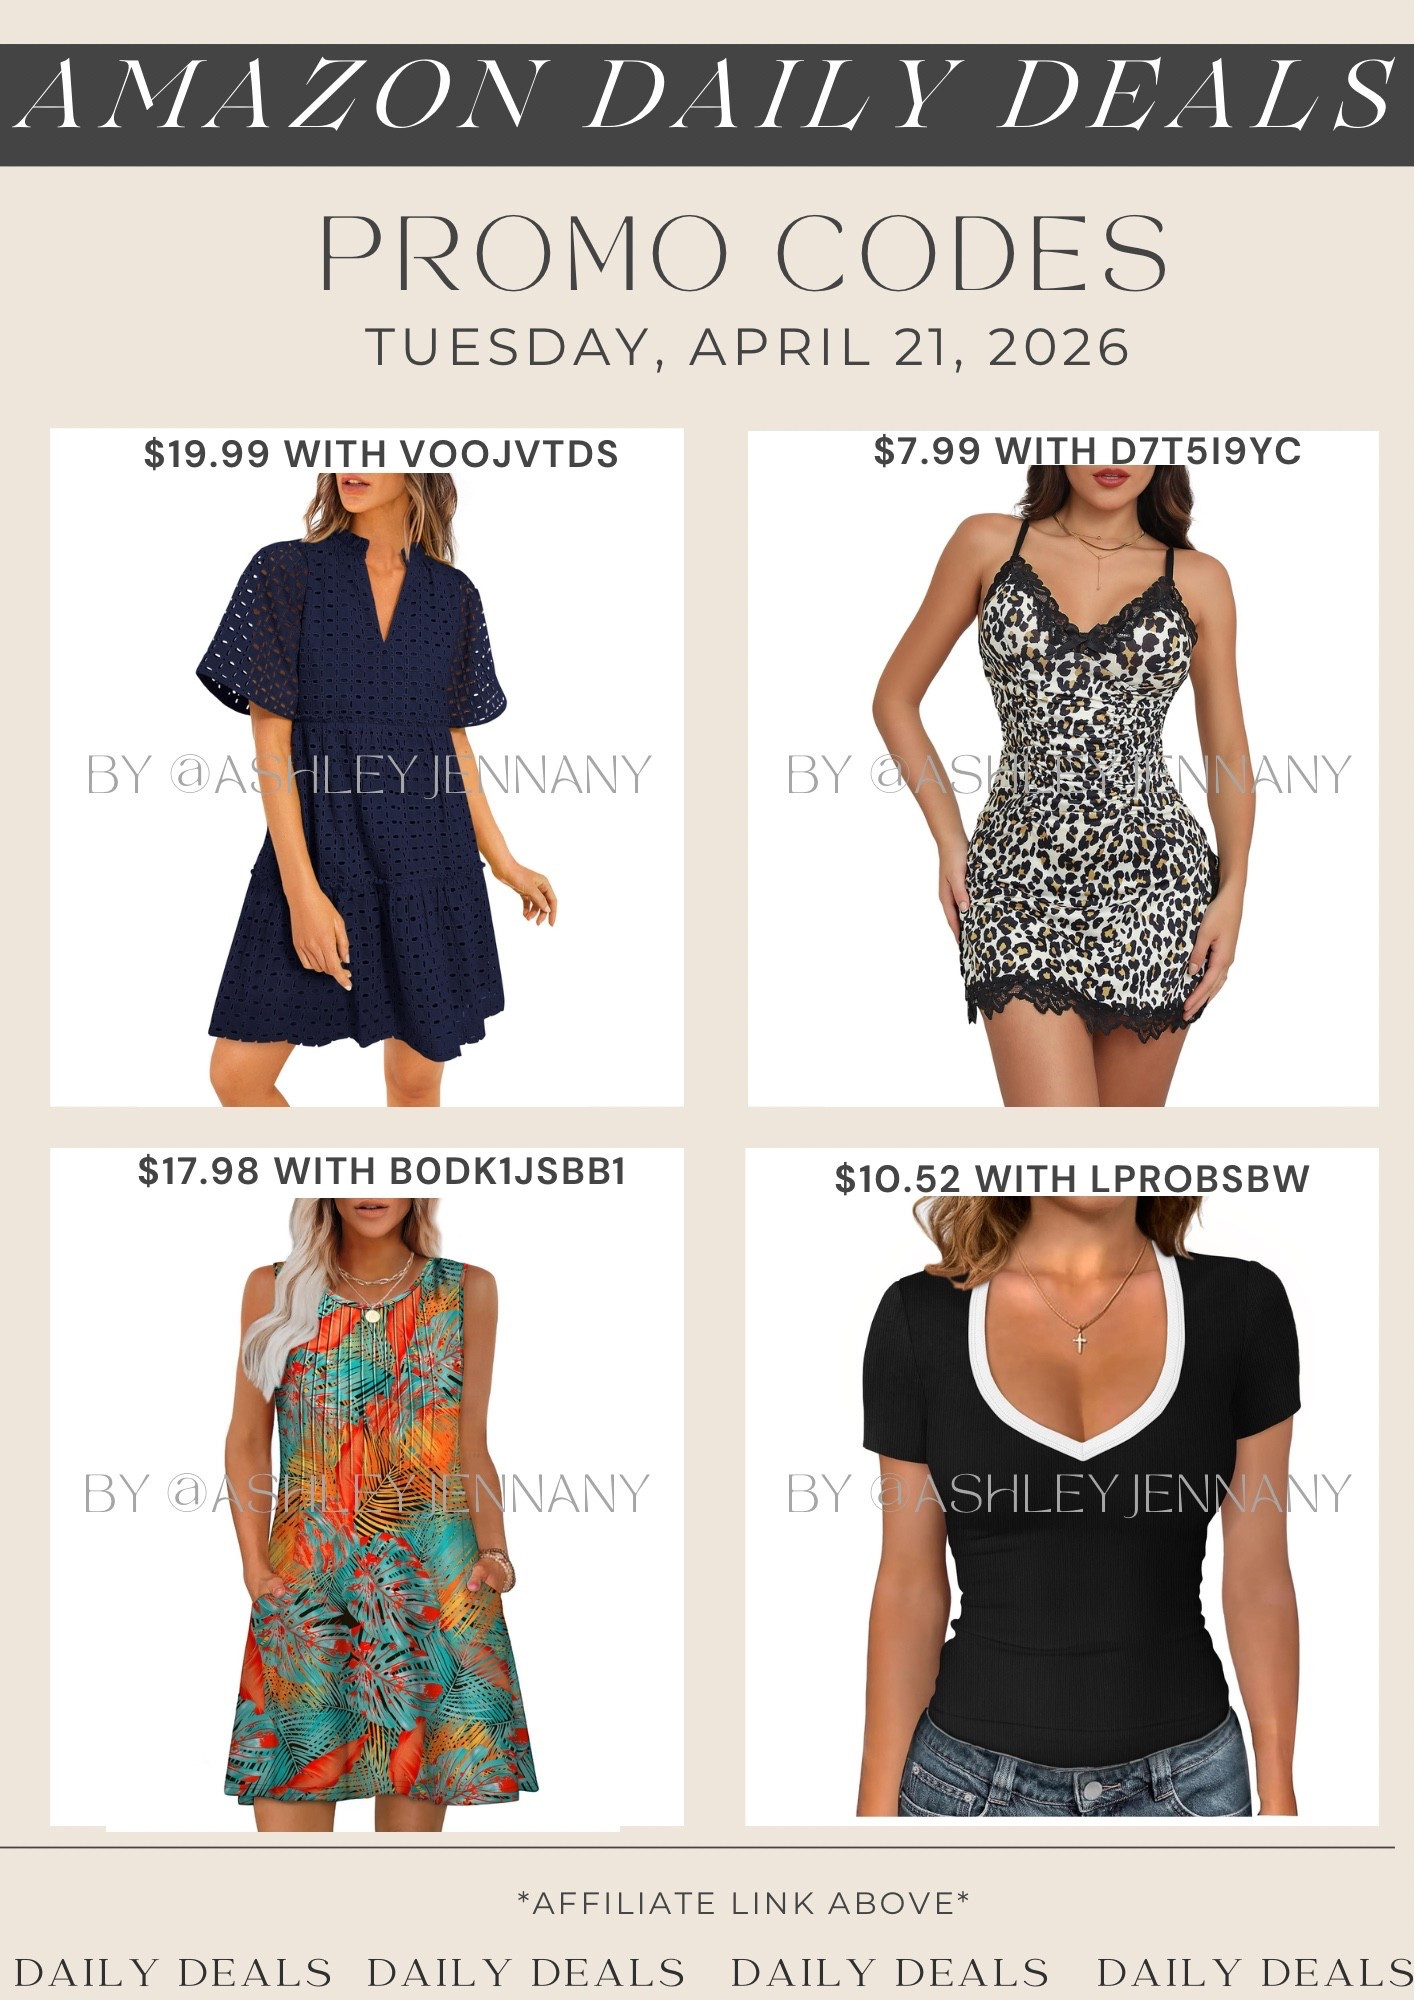Click the last Daily Deals footer text
The height and width of the screenshot is (2000, 1415).
click(1255, 1973)
